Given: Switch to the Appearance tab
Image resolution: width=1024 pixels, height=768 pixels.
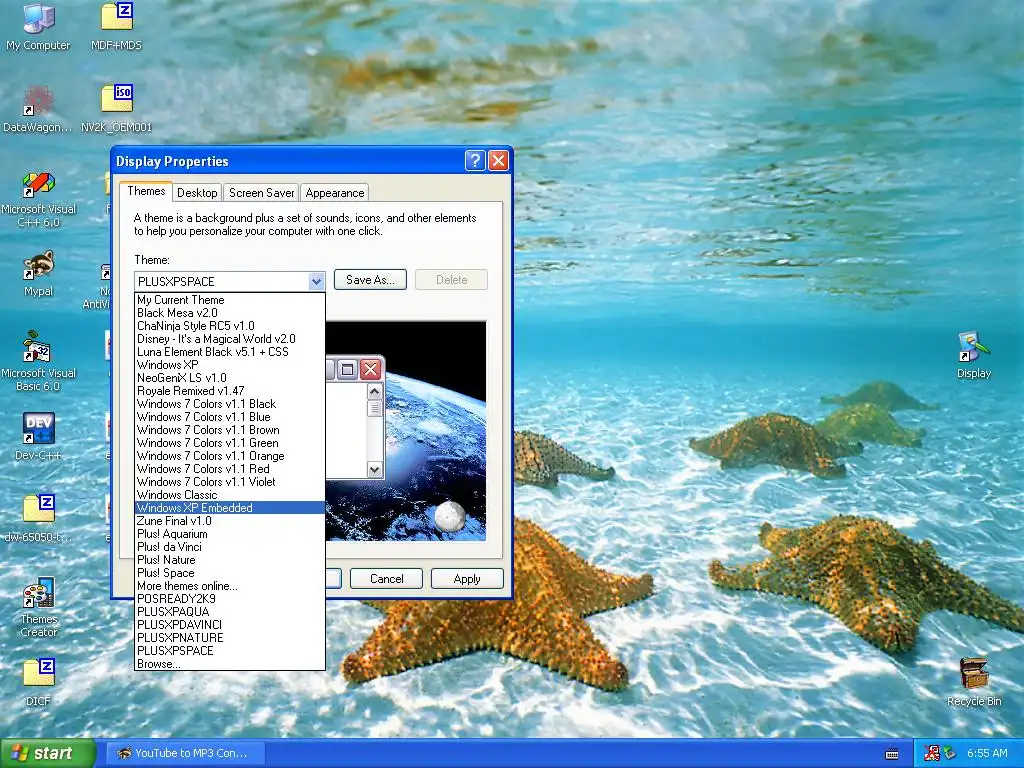Looking at the screenshot, I should point(335,193).
